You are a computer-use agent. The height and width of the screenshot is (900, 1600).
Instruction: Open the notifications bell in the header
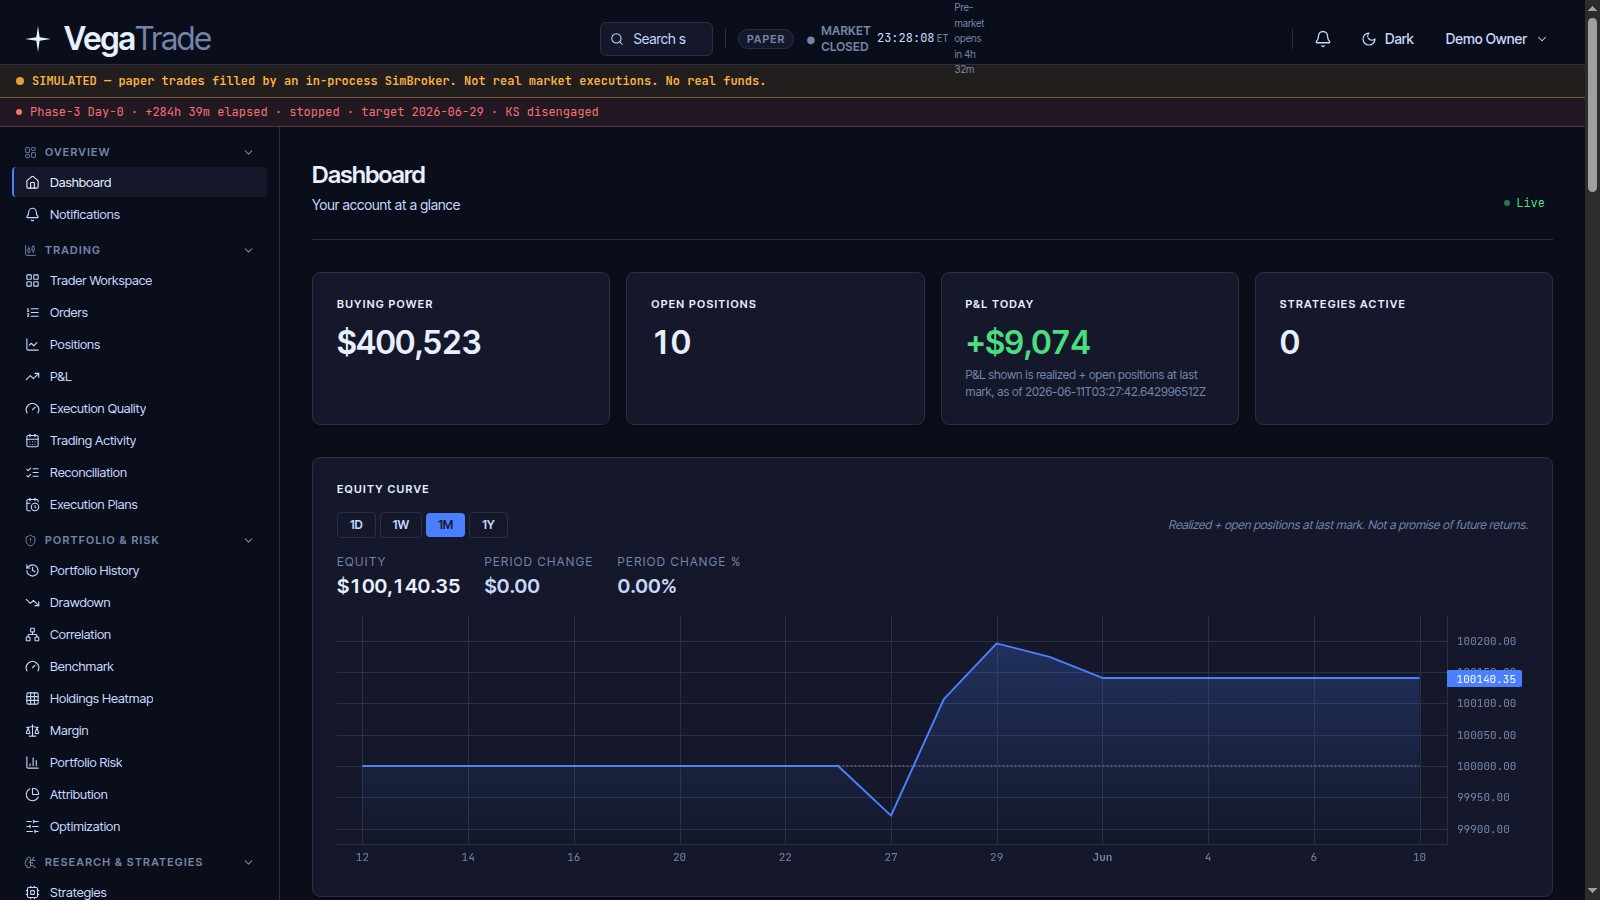pyautogui.click(x=1322, y=39)
